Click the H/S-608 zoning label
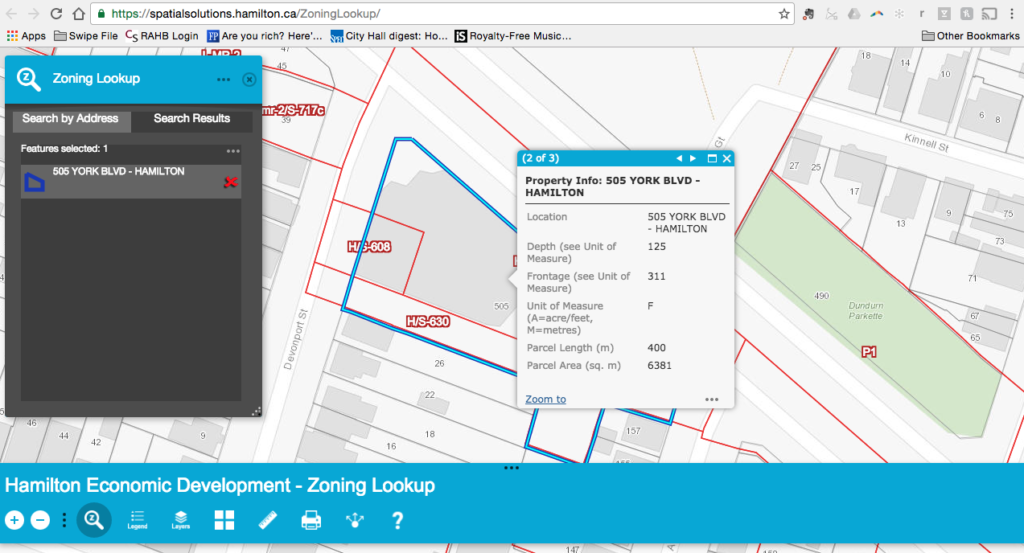The height and width of the screenshot is (553, 1024). (369, 247)
